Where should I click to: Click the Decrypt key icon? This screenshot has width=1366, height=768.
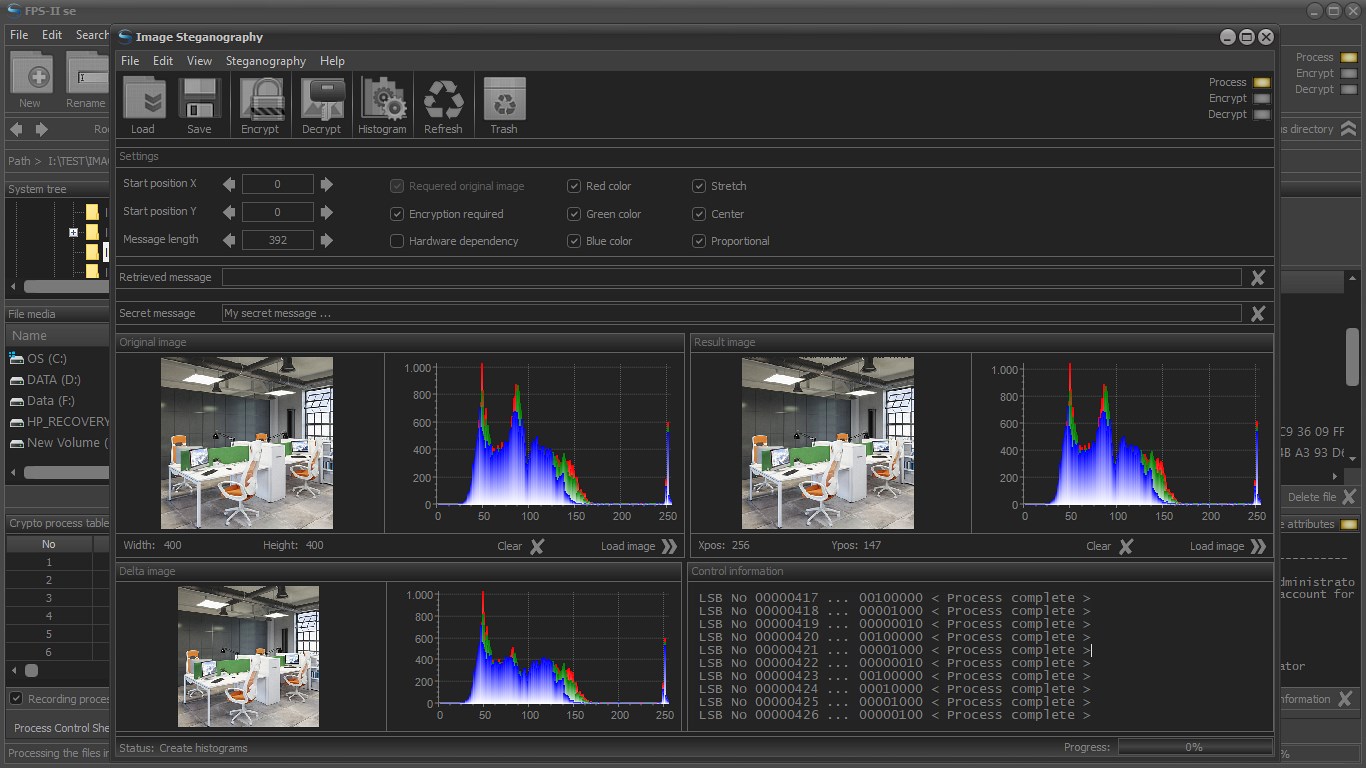[323, 99]
